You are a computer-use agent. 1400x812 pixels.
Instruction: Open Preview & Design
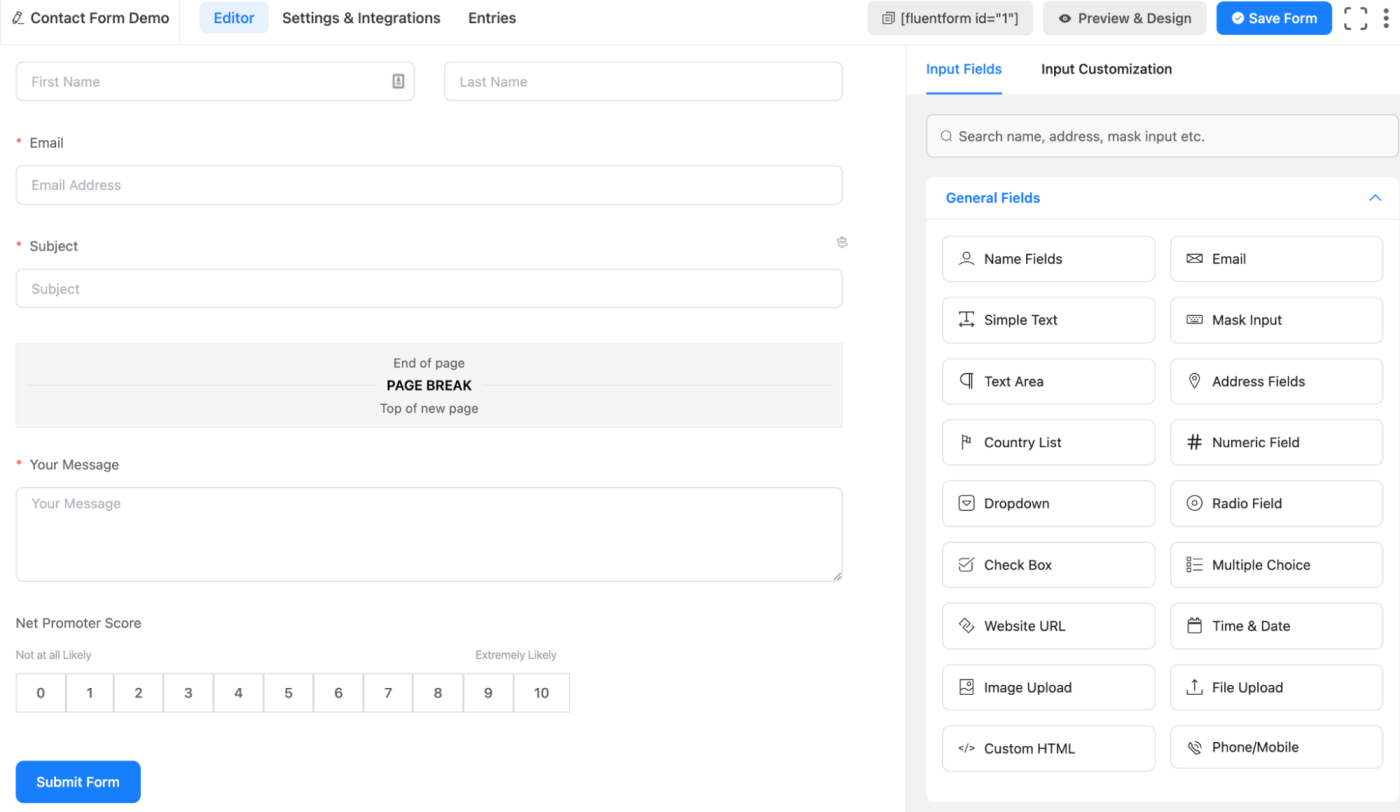(x=1124, y=18)
